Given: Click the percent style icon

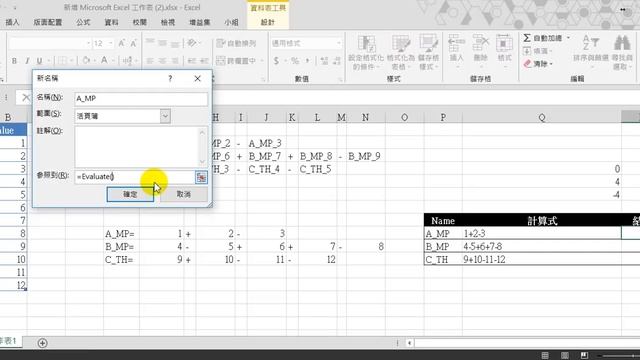Looking at the screenshot, I should pos(295,61).
